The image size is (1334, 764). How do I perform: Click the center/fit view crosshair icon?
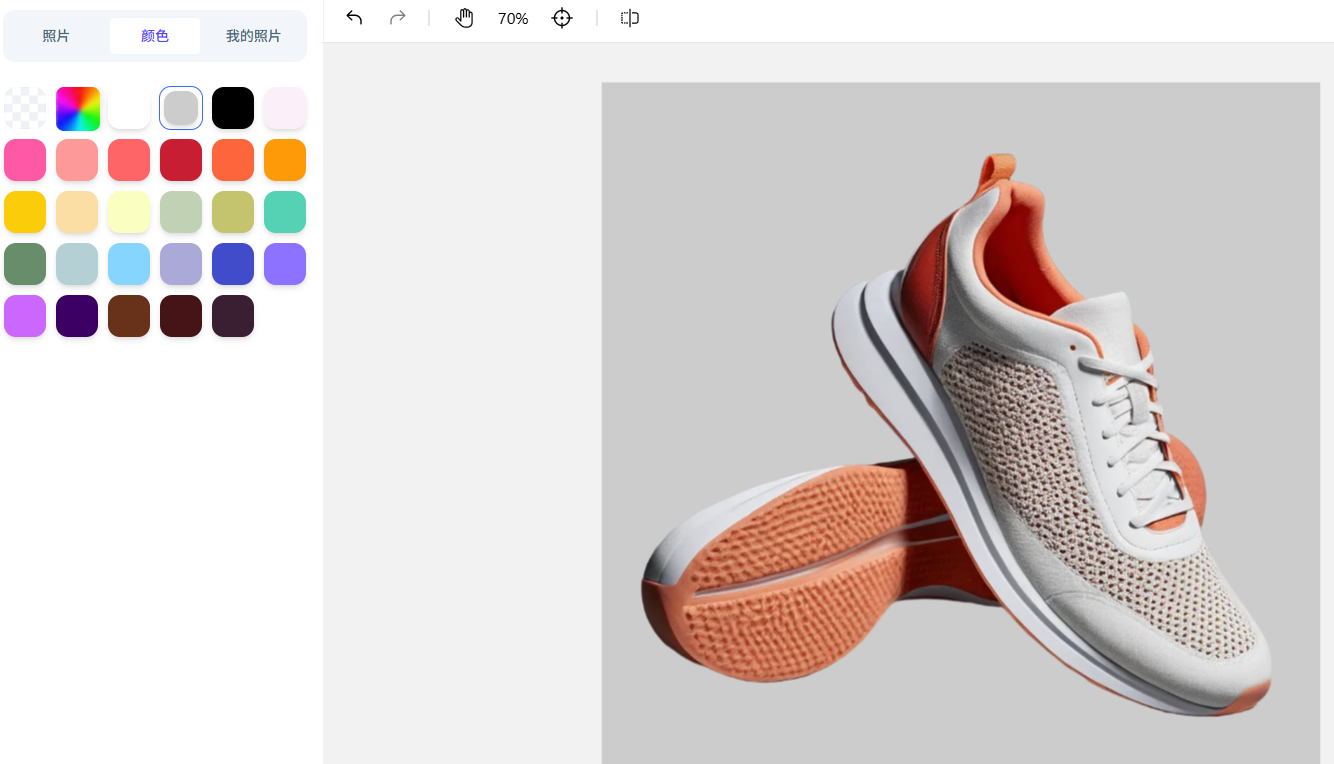(562, 18)
